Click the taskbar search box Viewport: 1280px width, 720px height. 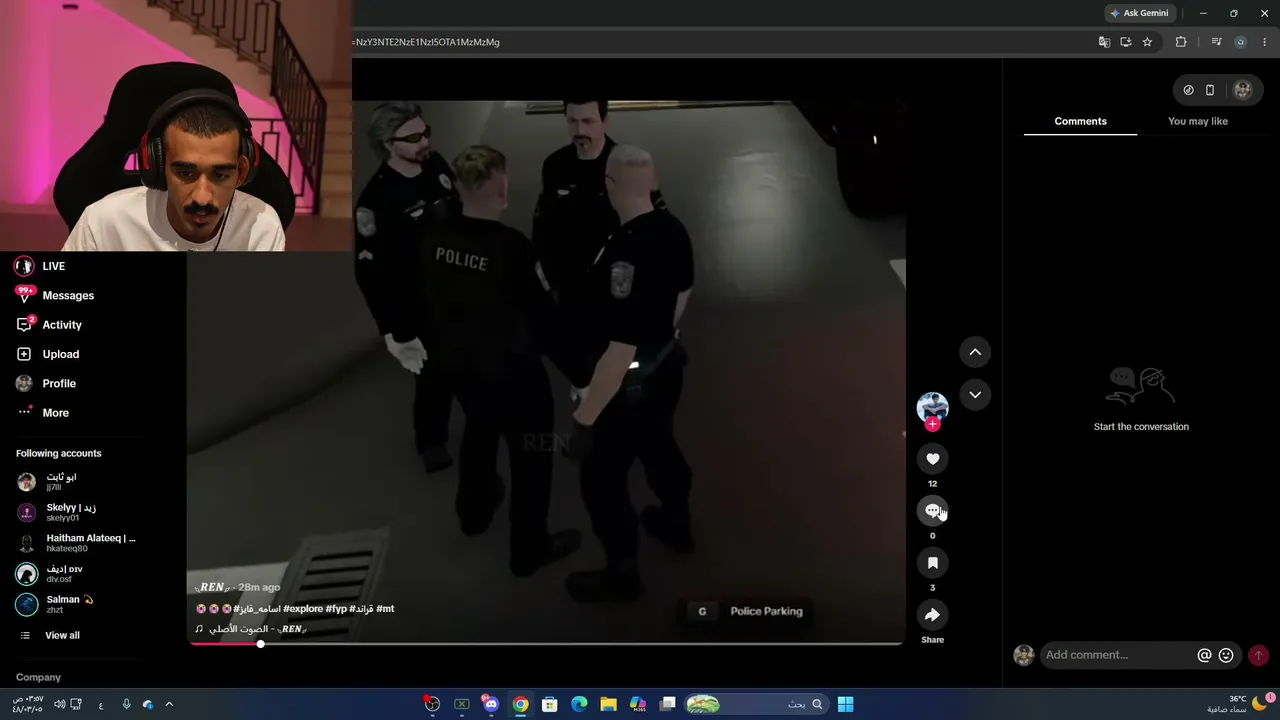click(756, 704)
